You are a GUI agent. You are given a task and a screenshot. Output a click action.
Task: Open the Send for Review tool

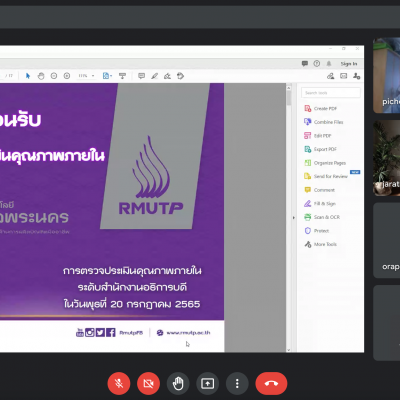(326, 176)
